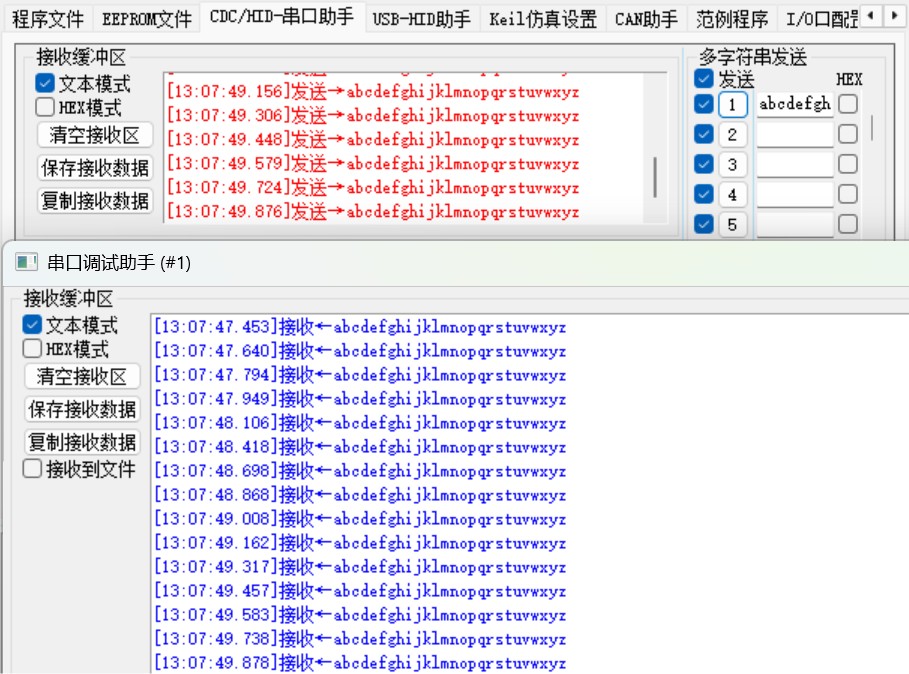
Task: Click 复制接收数据 in 串口调试助手 (#1) window
Action: (x=82, y=442)
